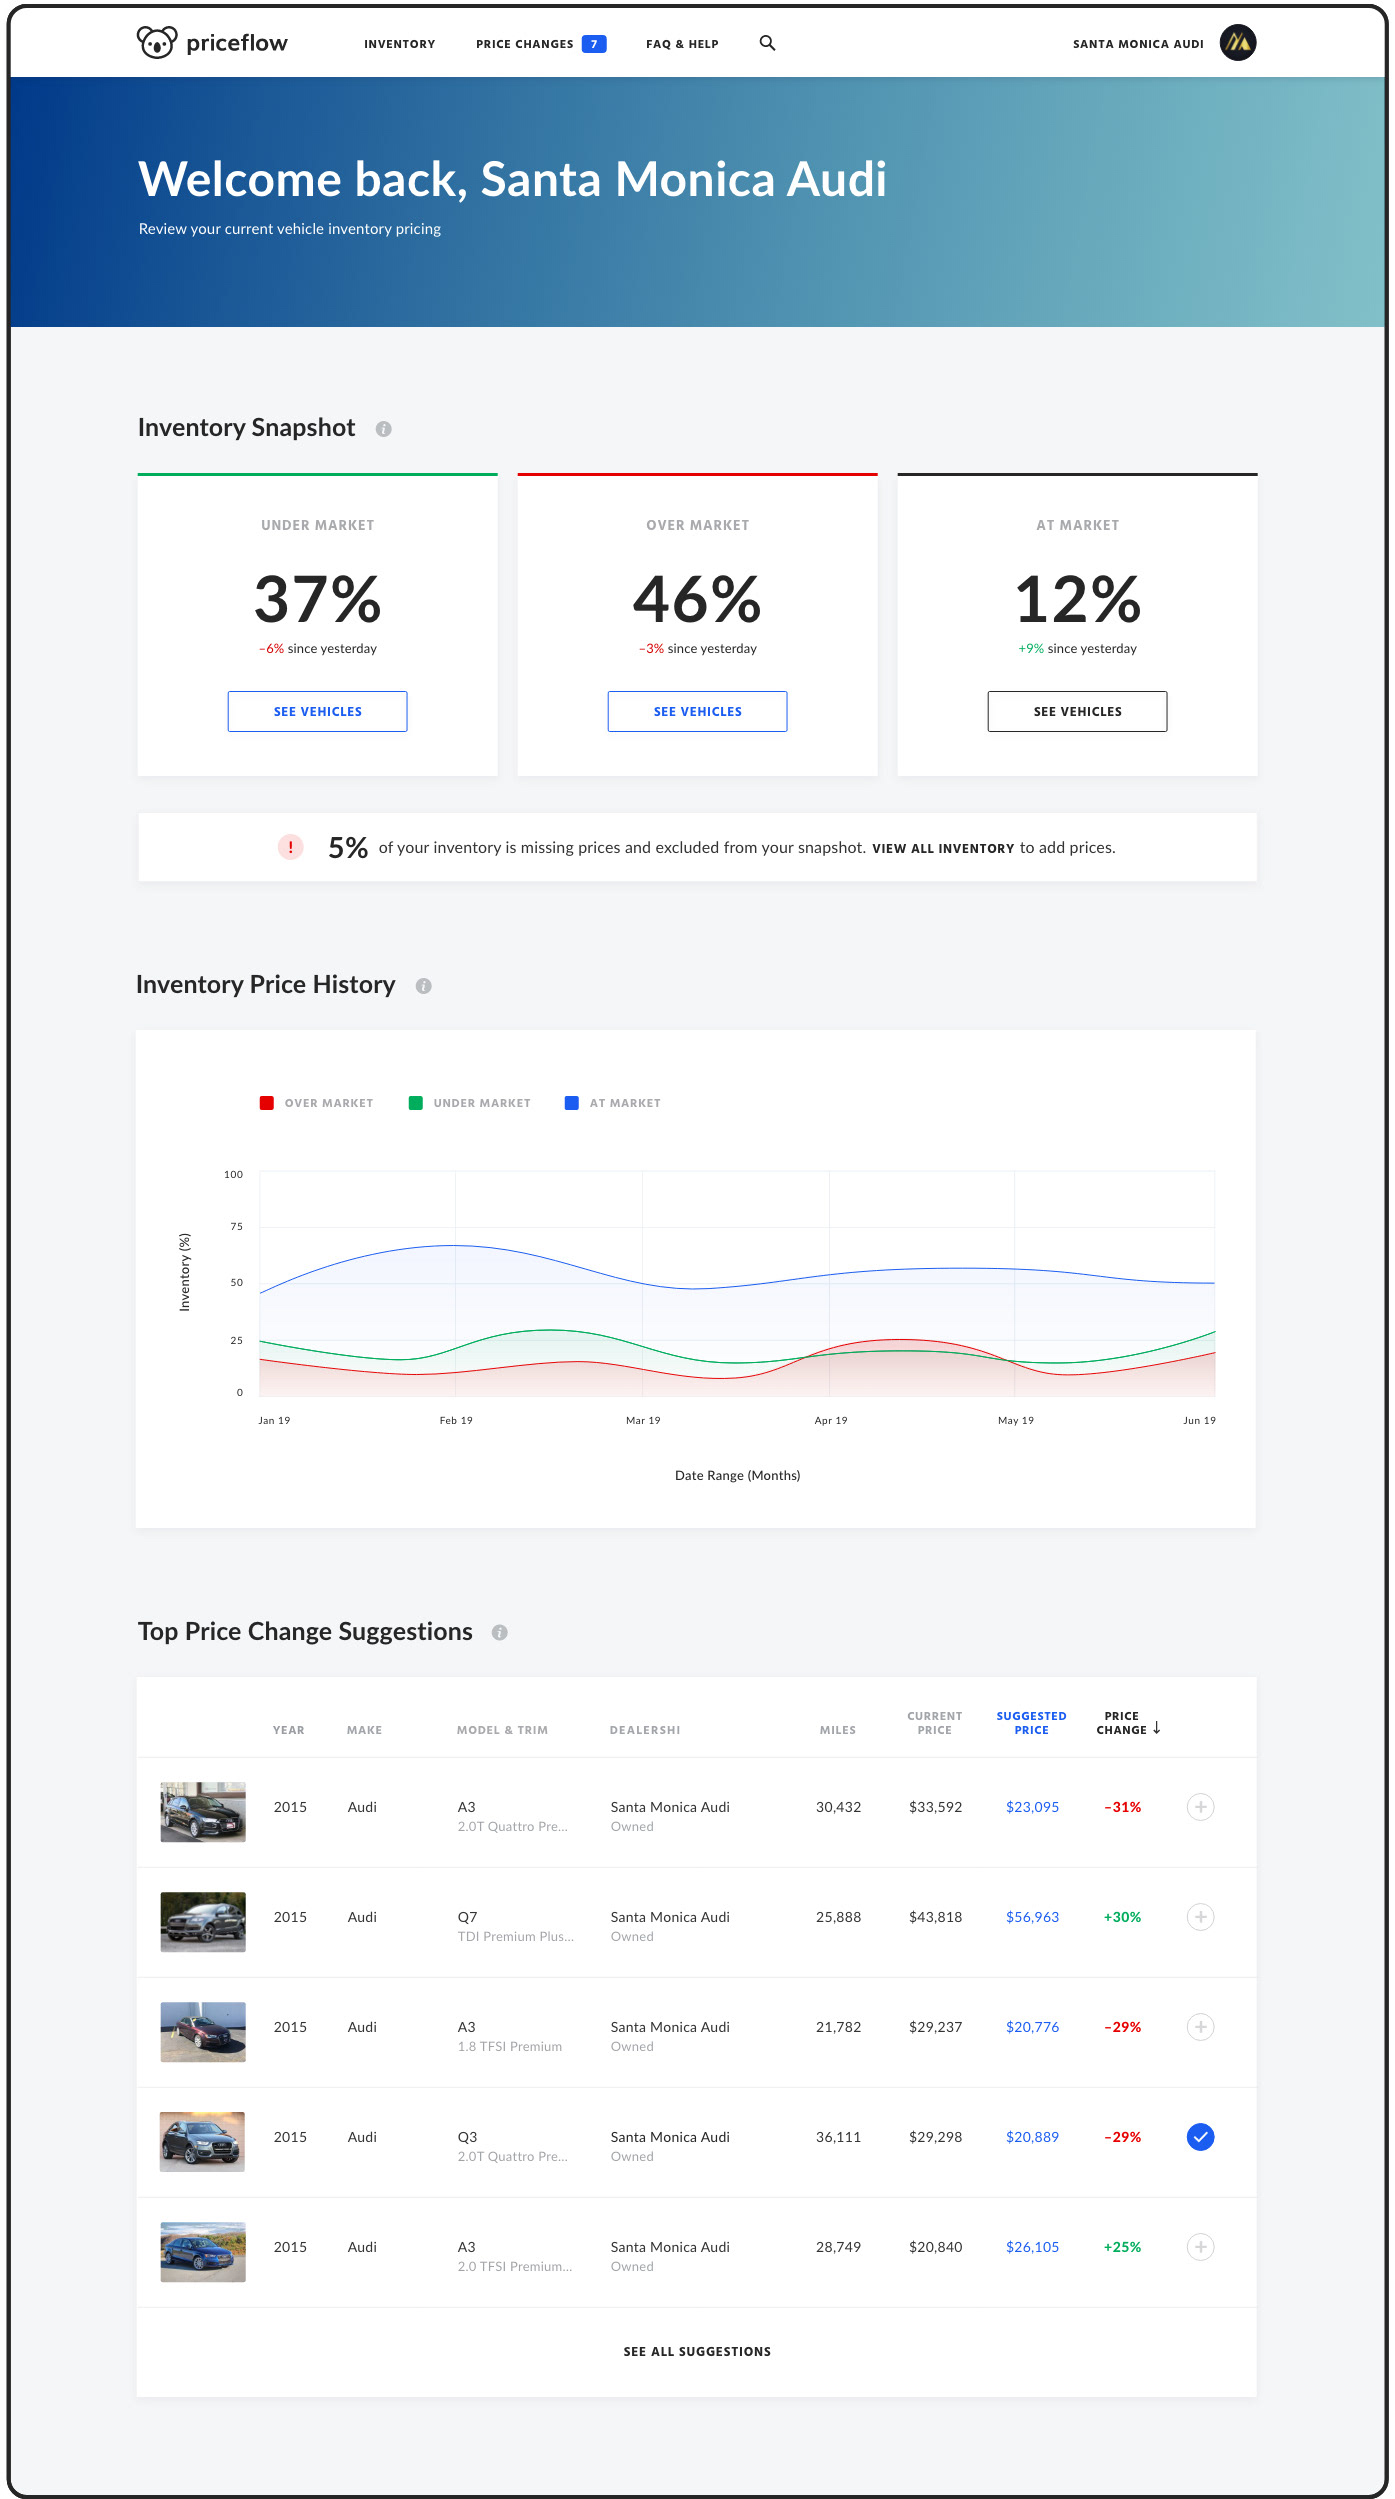The image size is (1395, 2499).
Task: Open the Santa Monica Audi profile avatar
Action: 1238,42
